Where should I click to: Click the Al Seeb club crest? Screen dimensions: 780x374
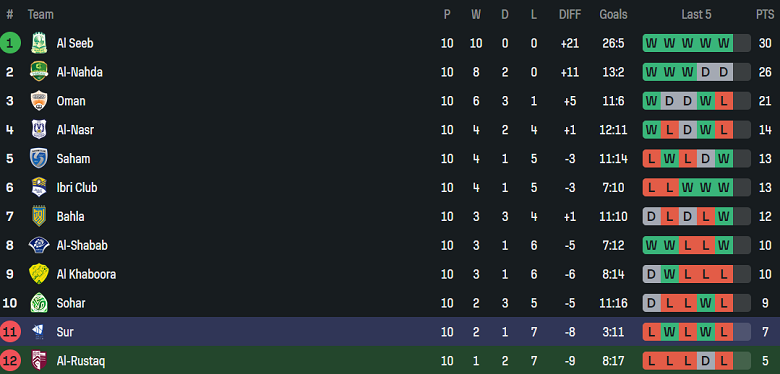(x=39, y=43)
